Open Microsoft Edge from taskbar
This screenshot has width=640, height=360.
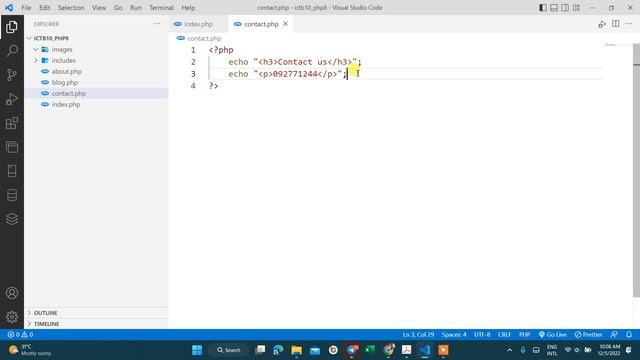pos(278,350)
